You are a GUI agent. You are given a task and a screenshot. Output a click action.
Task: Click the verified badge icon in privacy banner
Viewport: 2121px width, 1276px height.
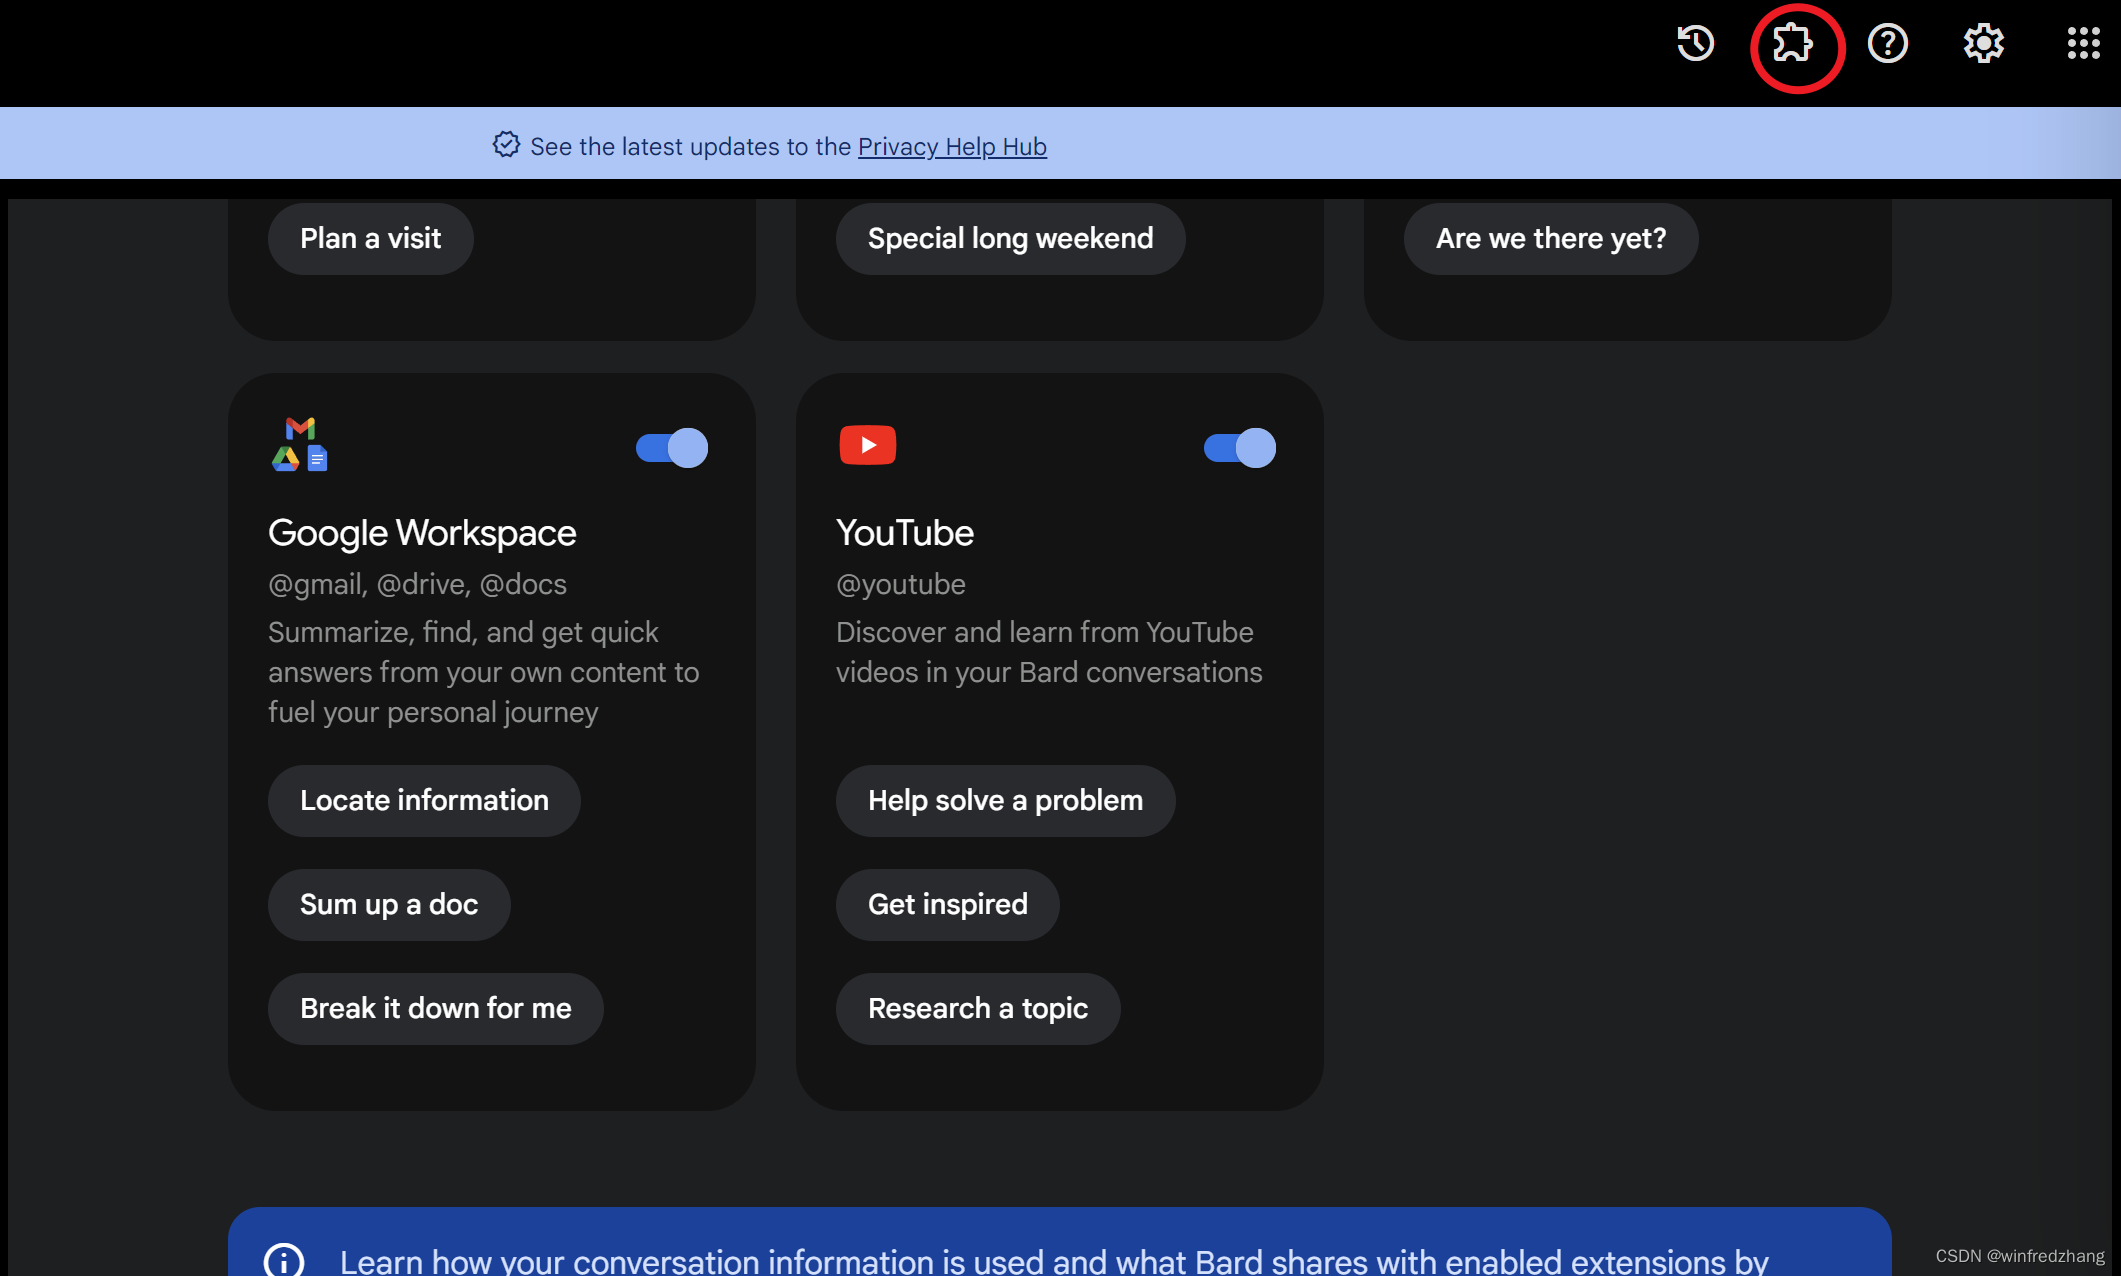click(506, 145)
